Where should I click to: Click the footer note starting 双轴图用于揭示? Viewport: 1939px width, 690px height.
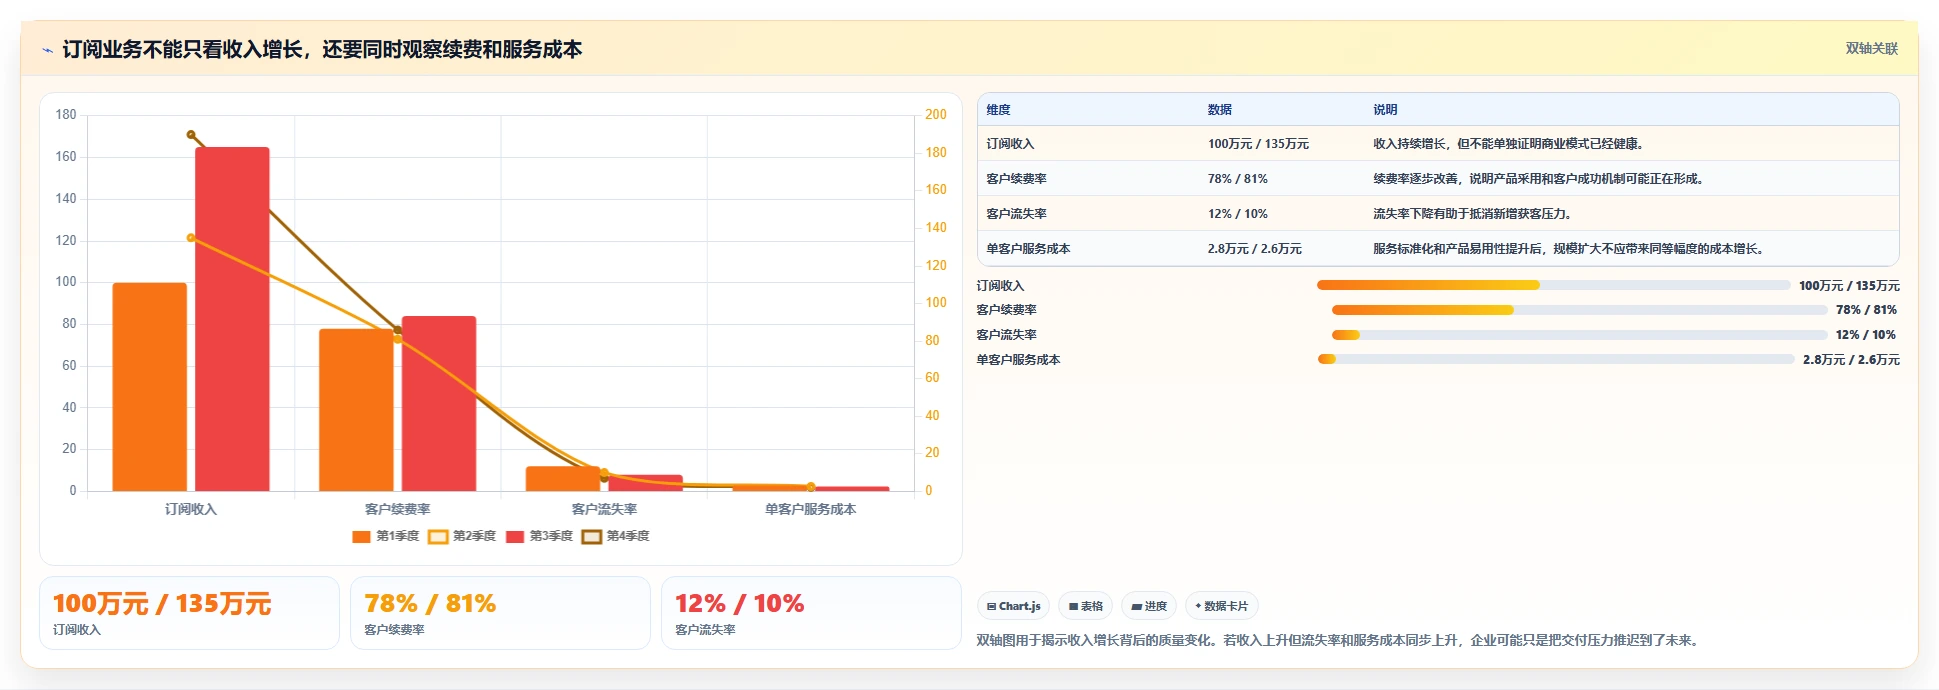[1340, 640]
